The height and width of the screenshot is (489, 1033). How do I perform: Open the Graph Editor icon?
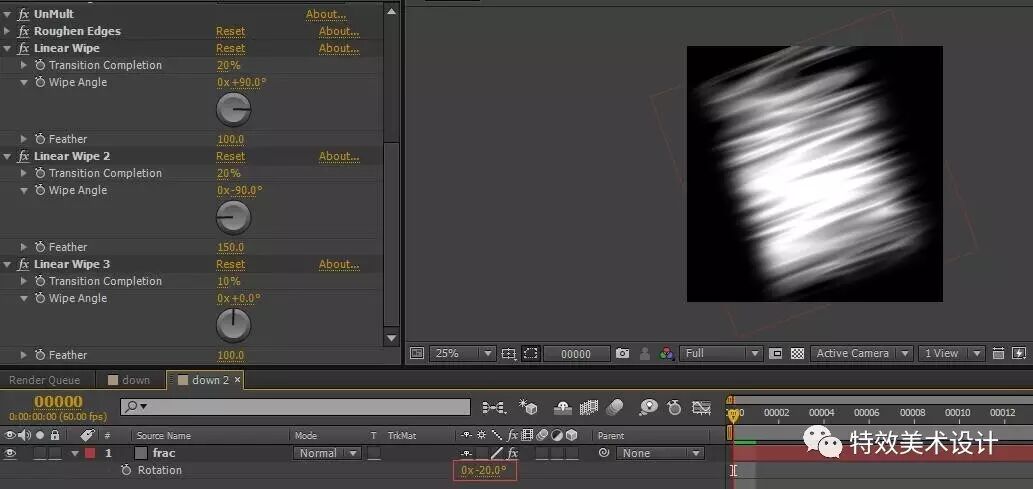coord(702,408)
